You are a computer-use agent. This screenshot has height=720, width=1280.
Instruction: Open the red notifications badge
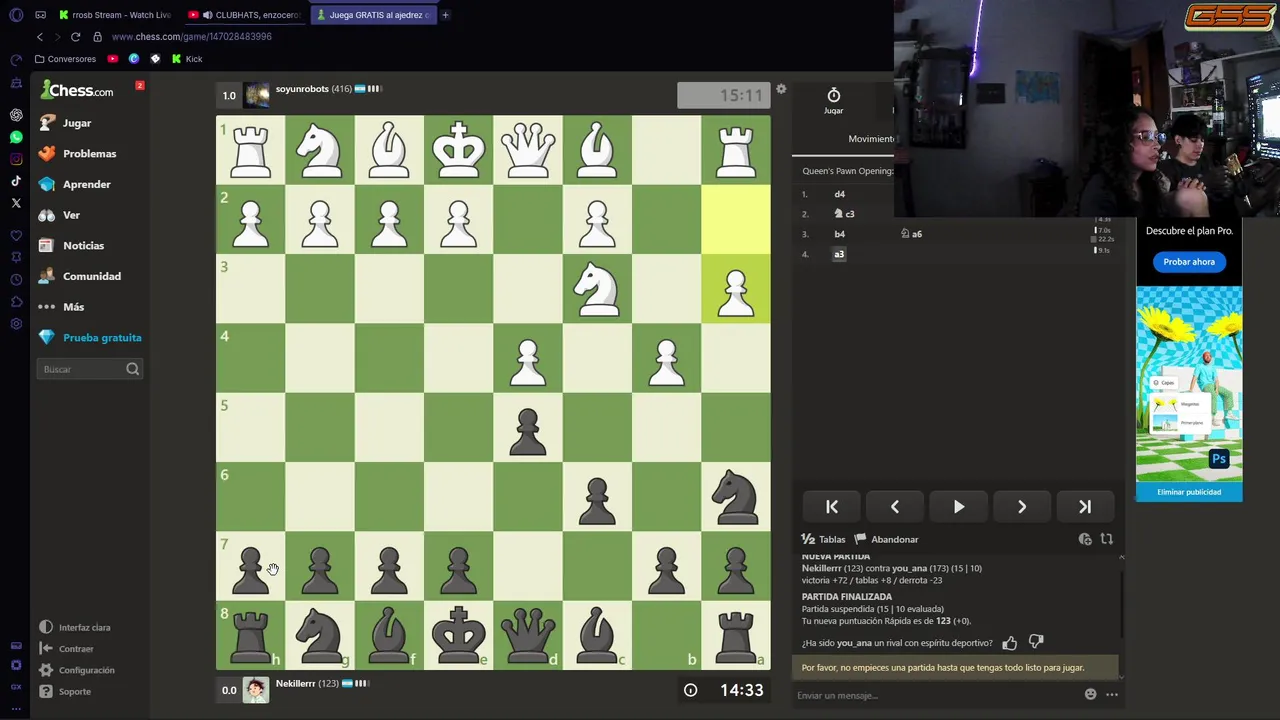click(x=139, y=85)
